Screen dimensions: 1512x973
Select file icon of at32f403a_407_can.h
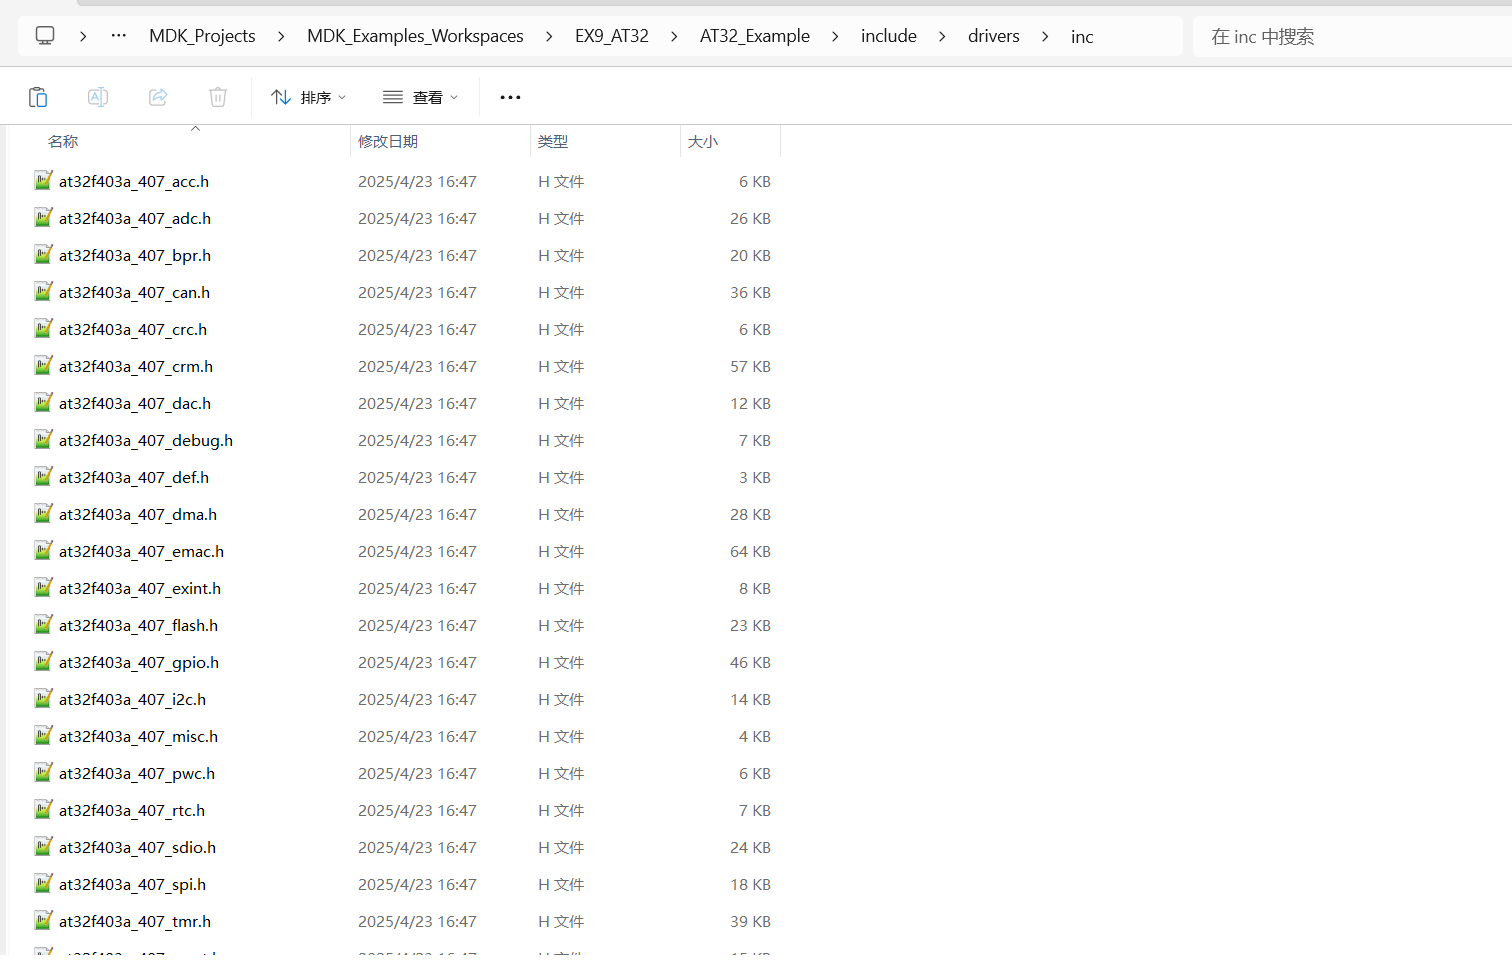[x=43, y=292]
